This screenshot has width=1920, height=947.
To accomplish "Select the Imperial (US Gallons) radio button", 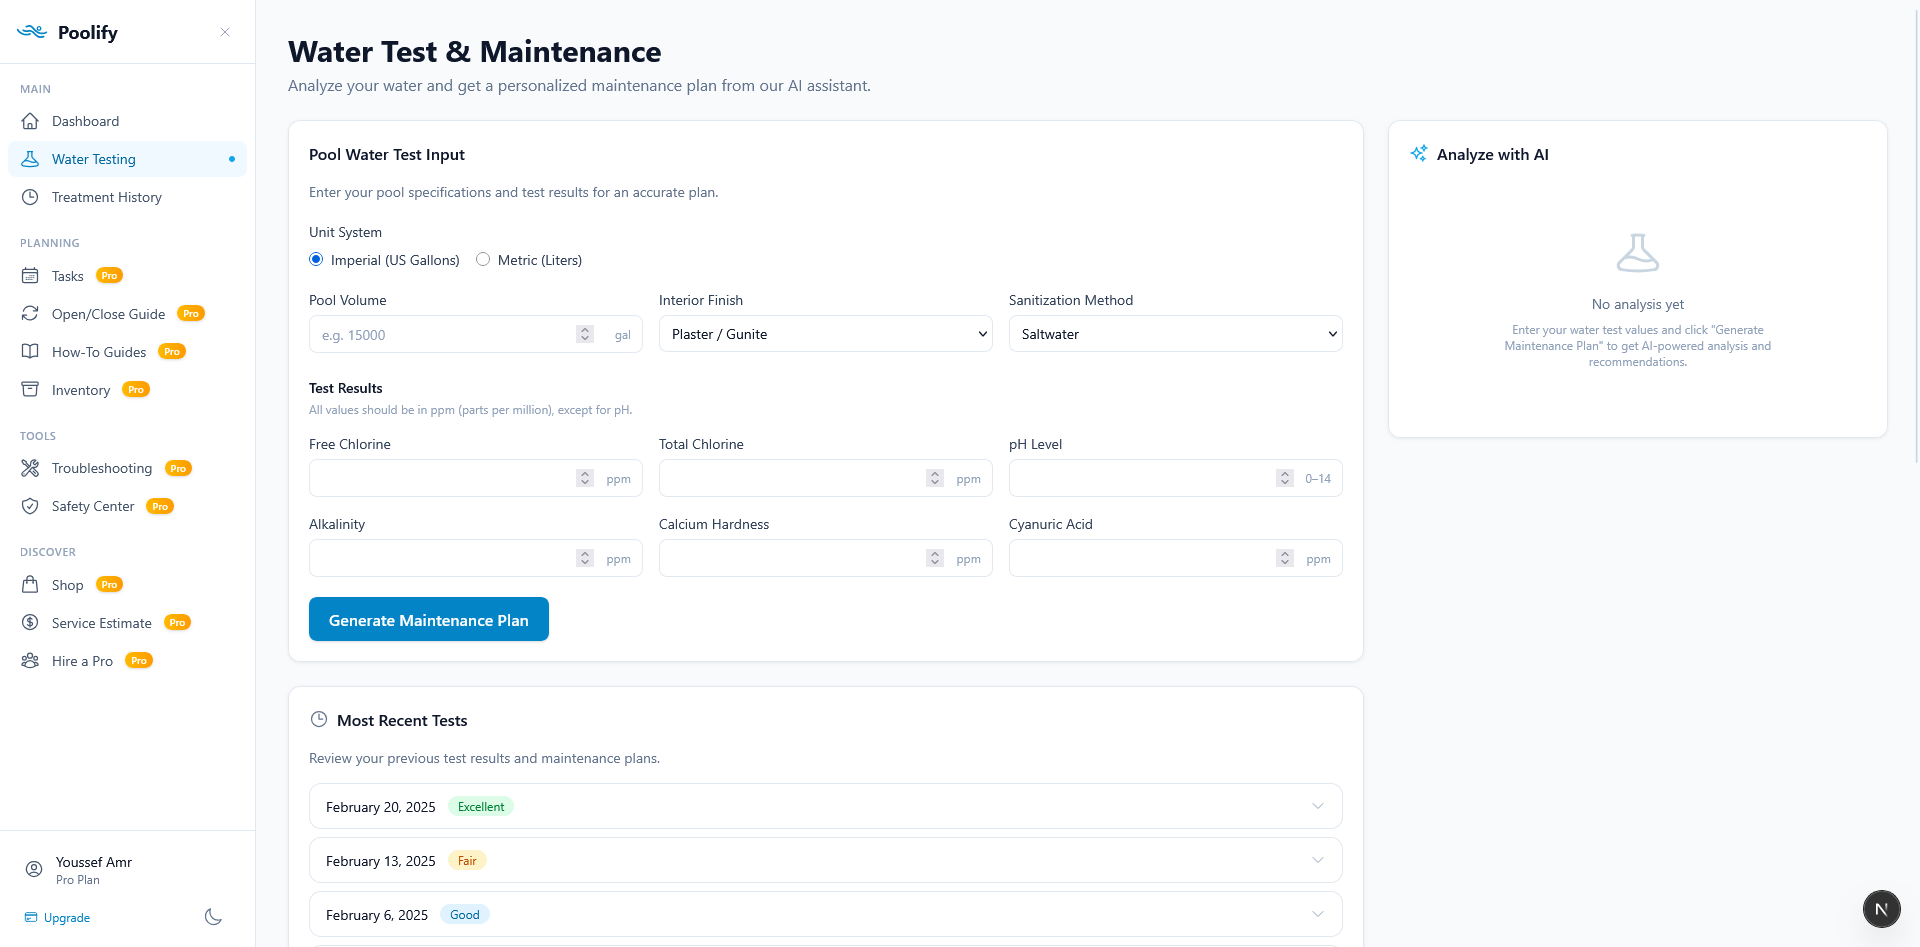I will coord(316,259).
